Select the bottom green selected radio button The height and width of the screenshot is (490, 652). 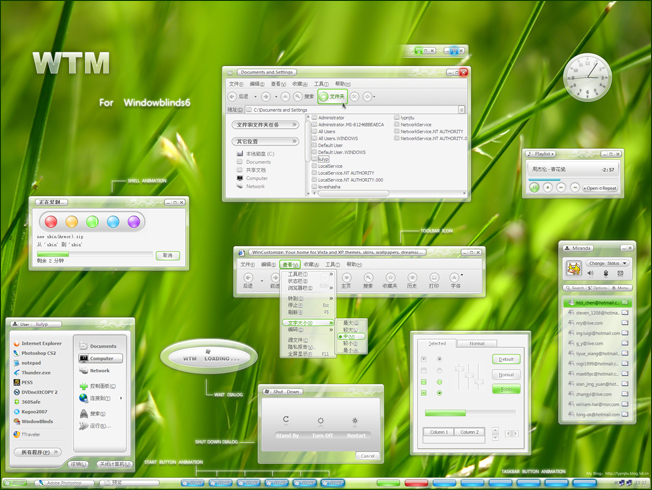[440, 393]
